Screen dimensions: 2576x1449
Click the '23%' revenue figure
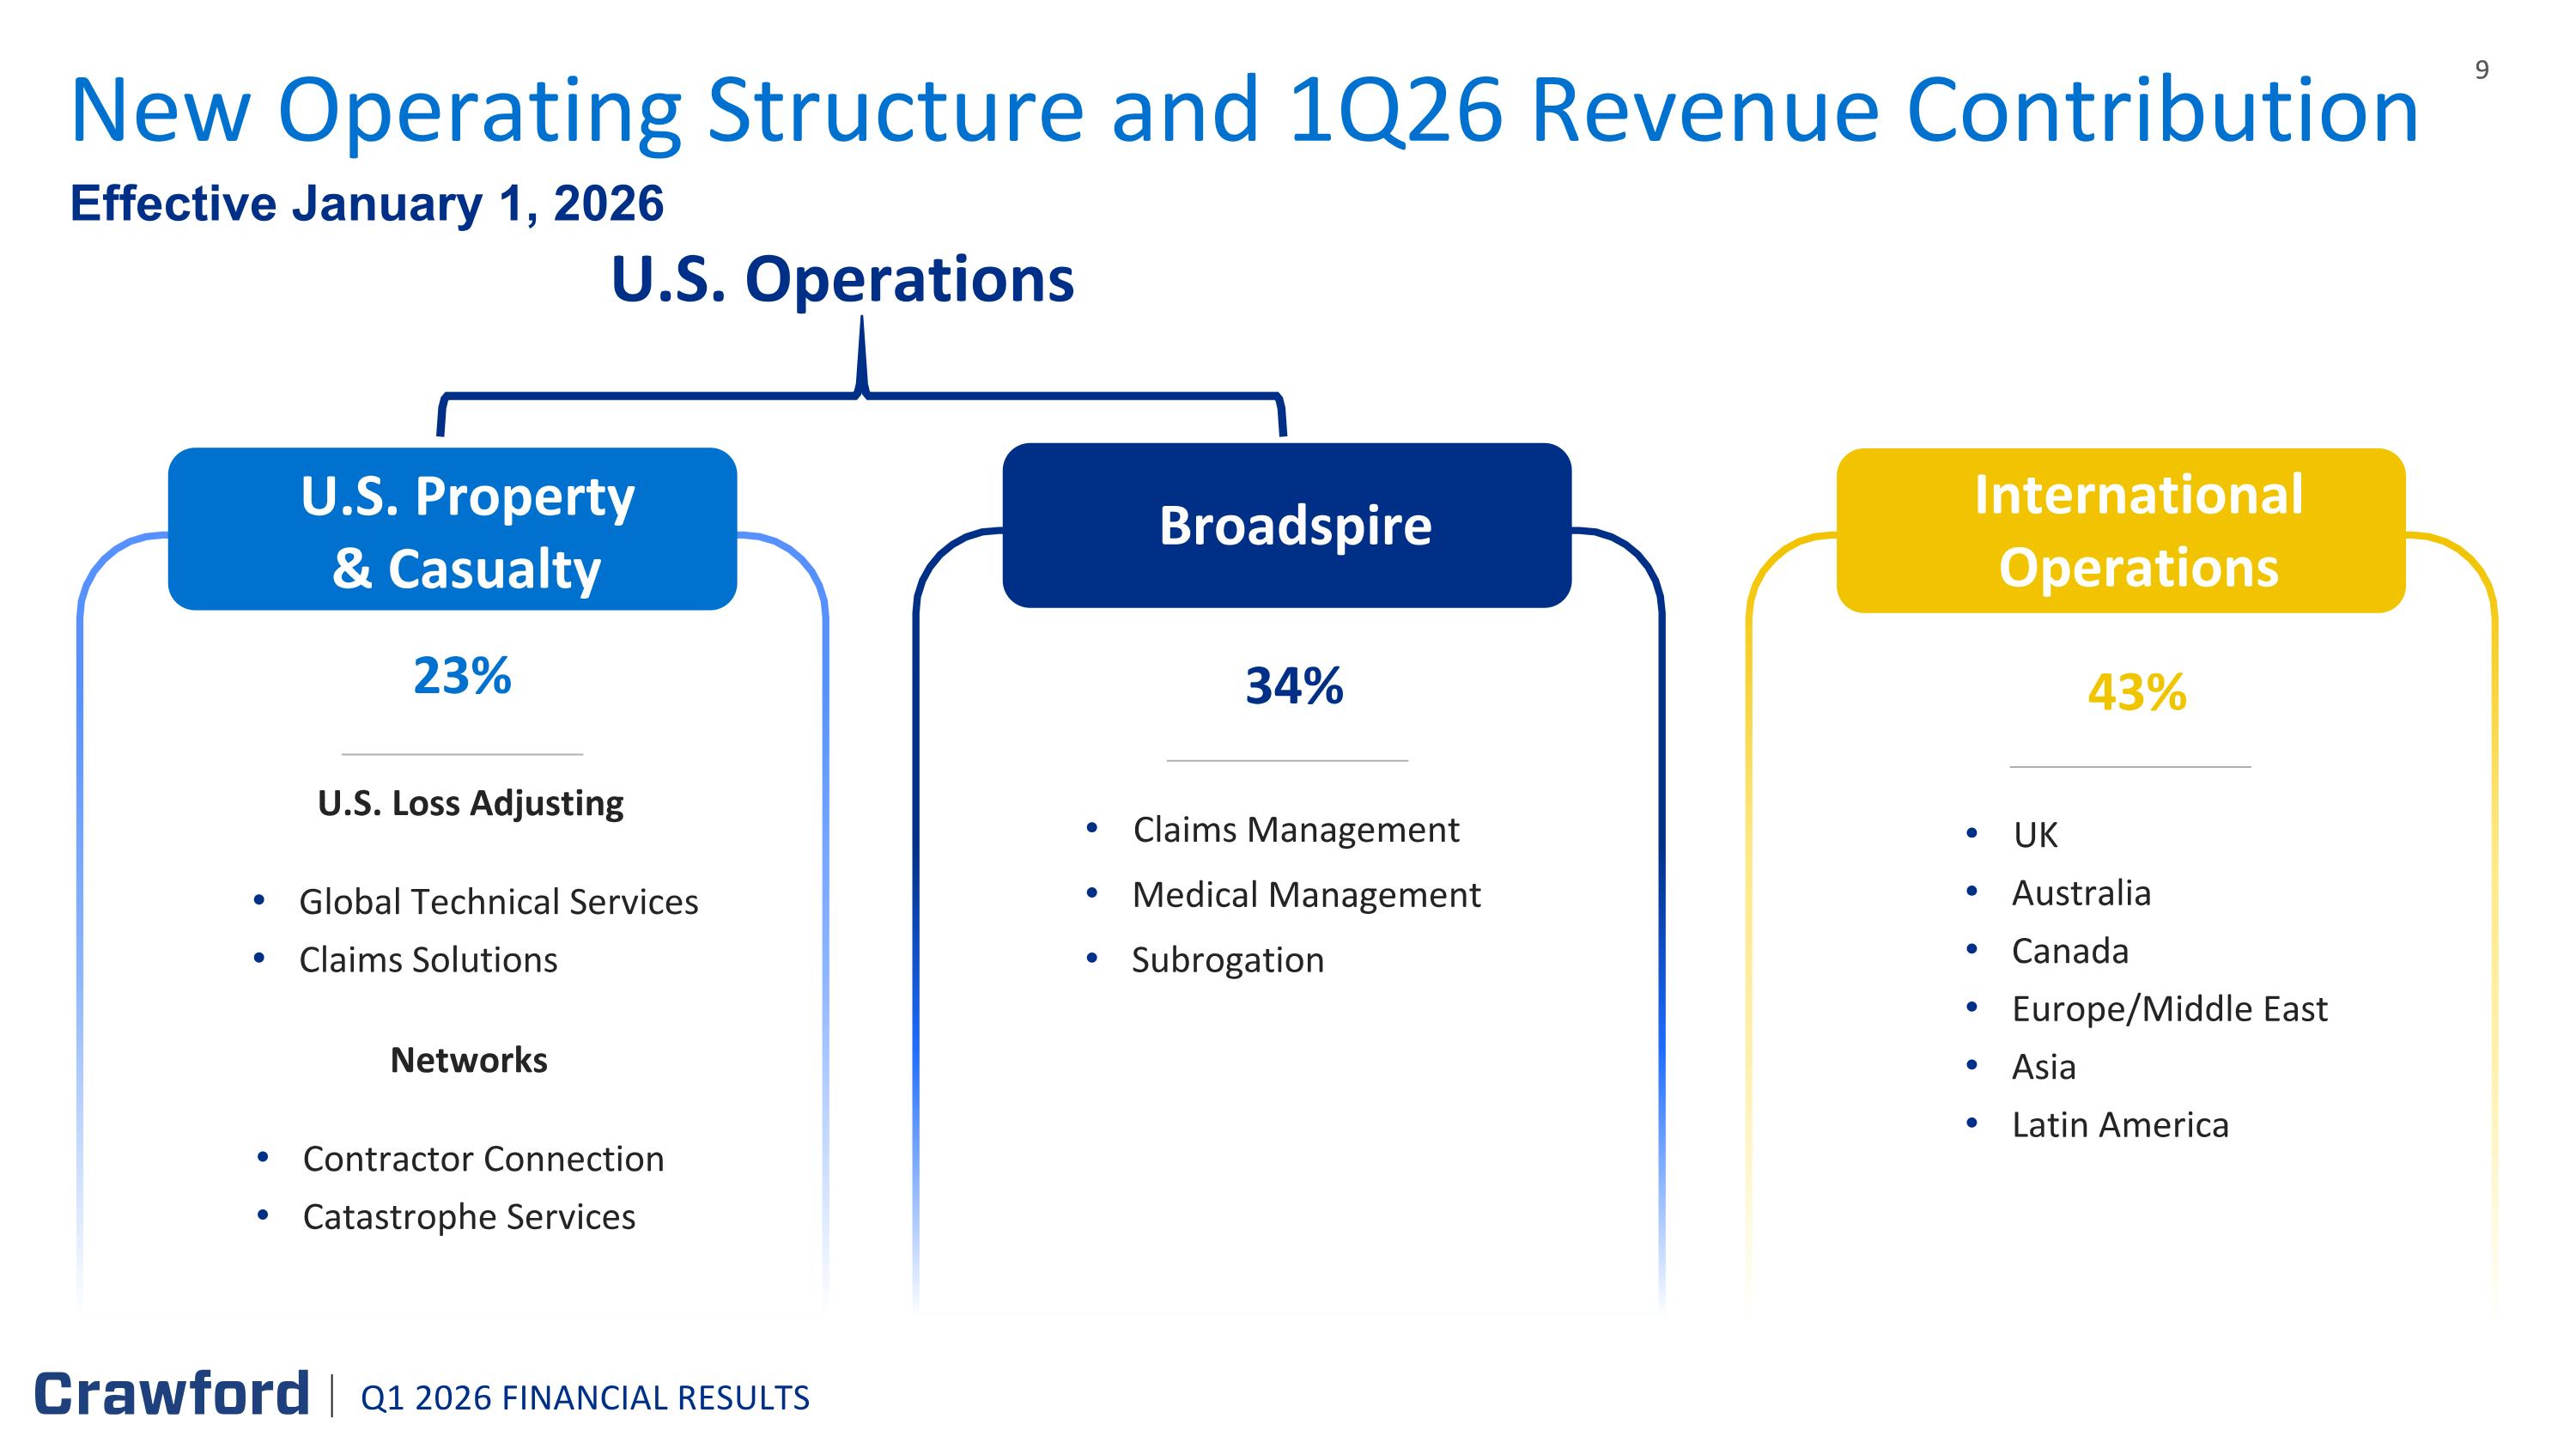tap(462, 676)
